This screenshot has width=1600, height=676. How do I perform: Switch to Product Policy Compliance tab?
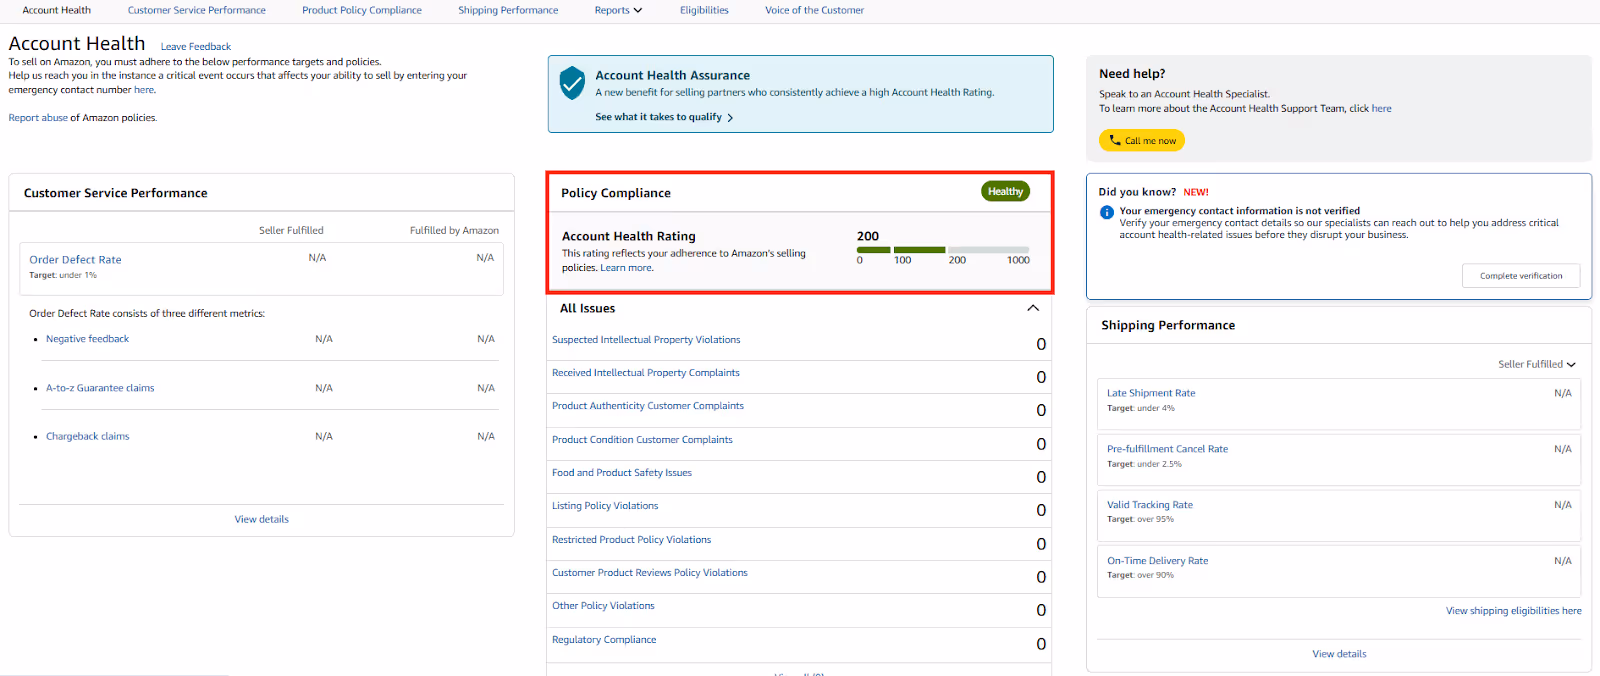[362, 10]
